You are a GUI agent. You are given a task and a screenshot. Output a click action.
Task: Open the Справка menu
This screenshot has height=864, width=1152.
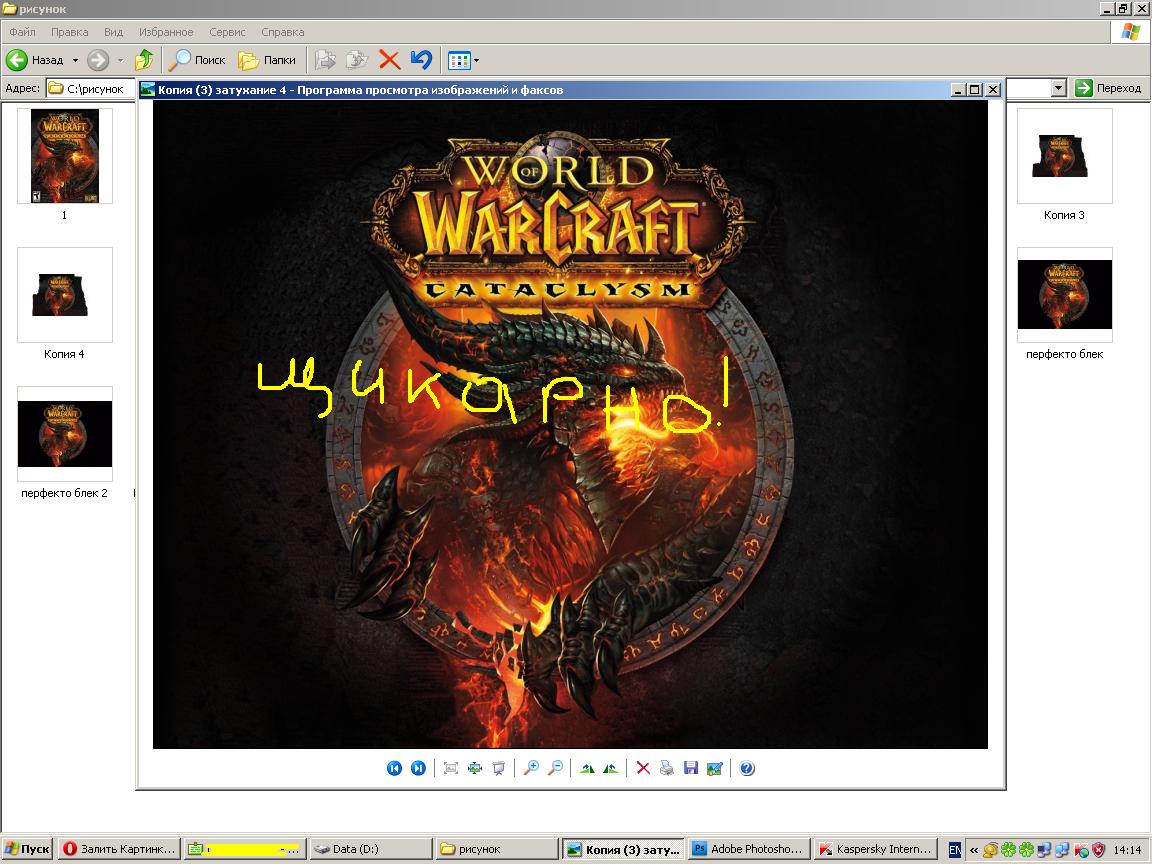pos(283,32)
